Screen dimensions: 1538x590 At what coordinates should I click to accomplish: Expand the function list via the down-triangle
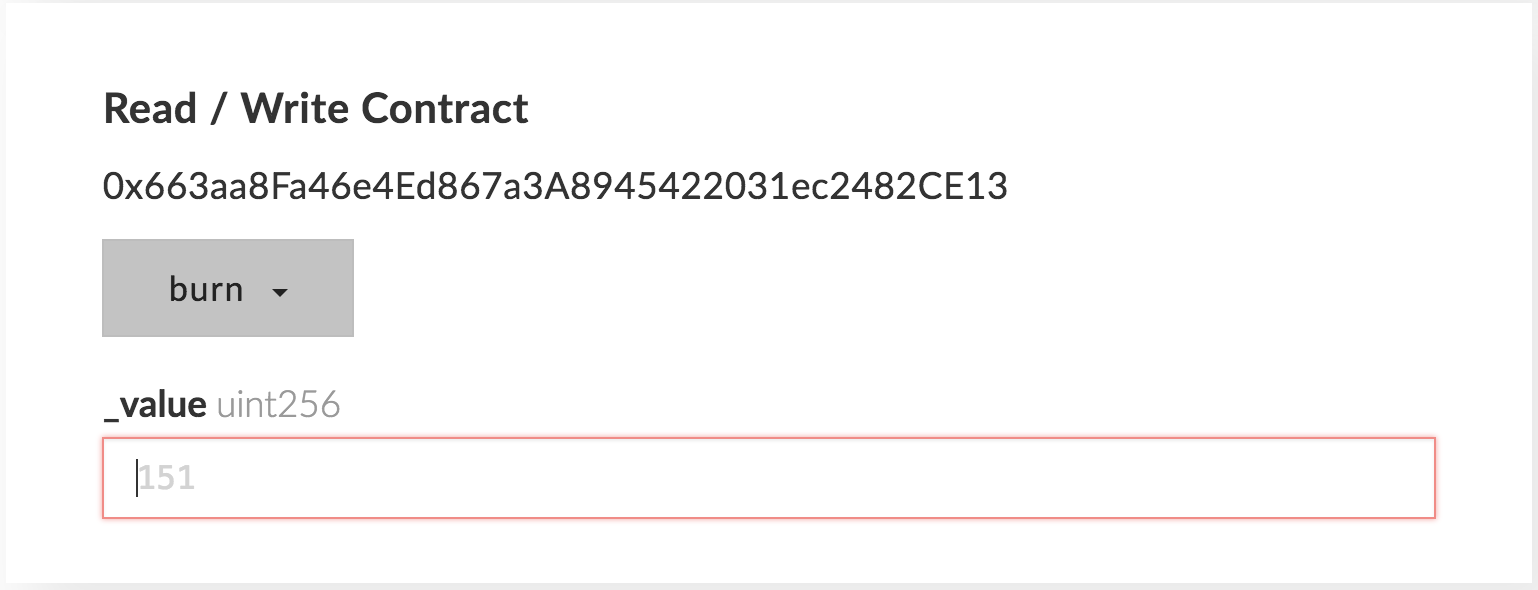[x=280, y=292]
